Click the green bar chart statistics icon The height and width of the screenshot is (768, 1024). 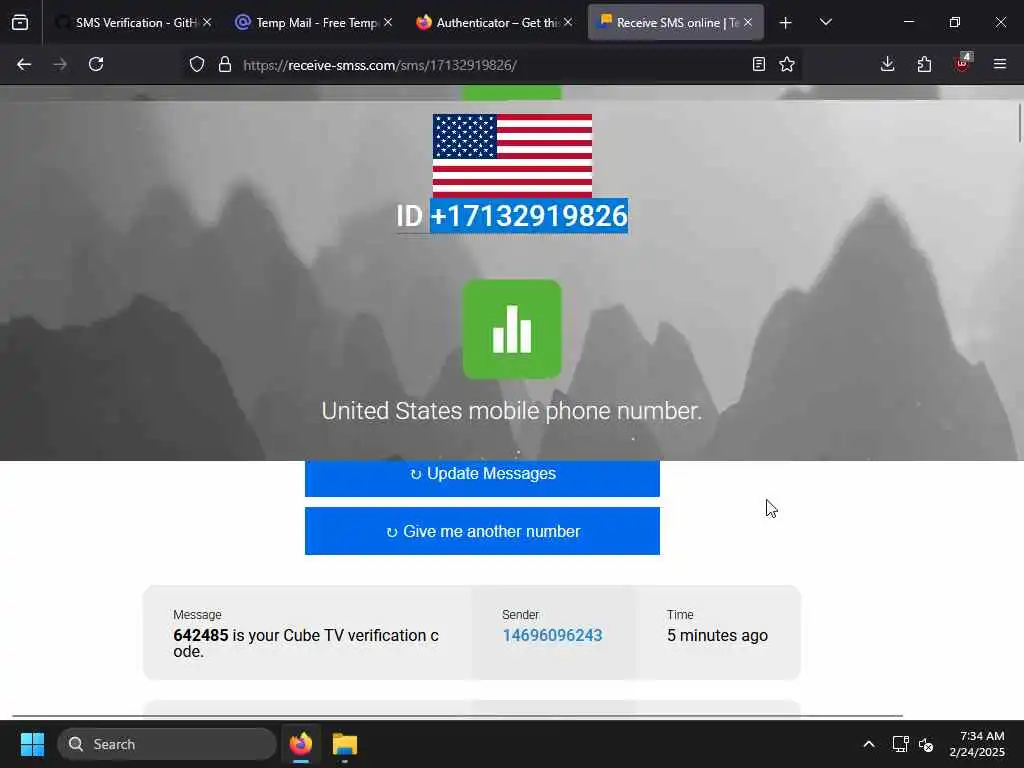(x=512, y=329)
